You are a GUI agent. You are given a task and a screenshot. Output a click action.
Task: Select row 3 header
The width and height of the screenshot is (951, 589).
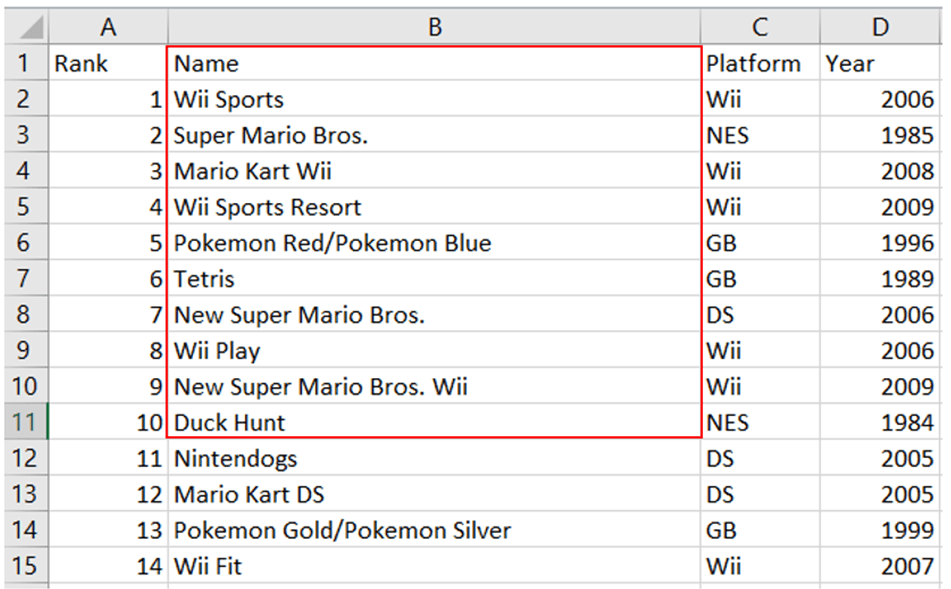24,135
